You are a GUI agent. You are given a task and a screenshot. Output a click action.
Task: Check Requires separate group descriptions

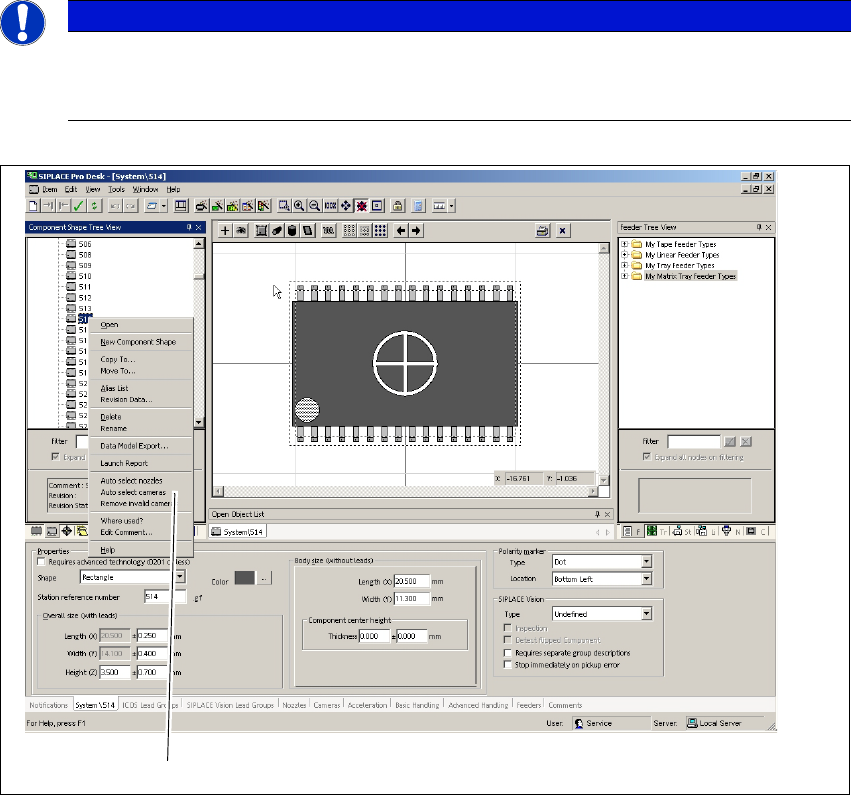[508, 652]
